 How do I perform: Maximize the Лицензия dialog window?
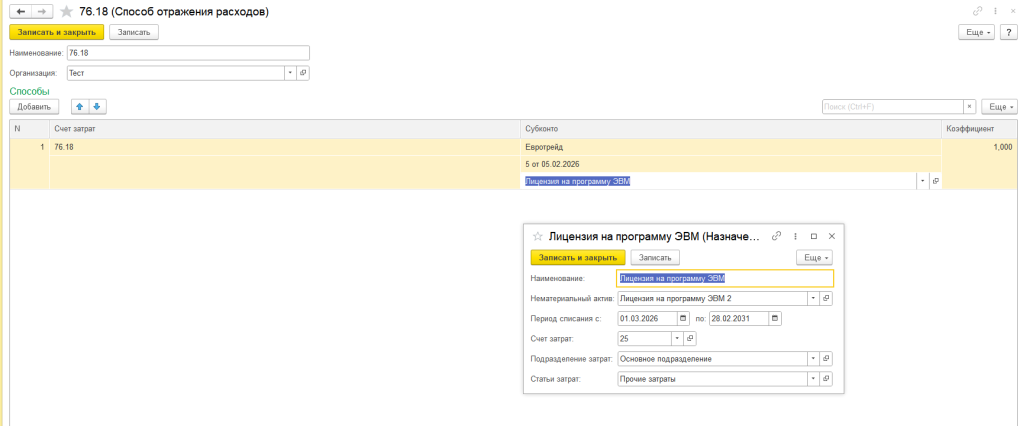[814, 236]
